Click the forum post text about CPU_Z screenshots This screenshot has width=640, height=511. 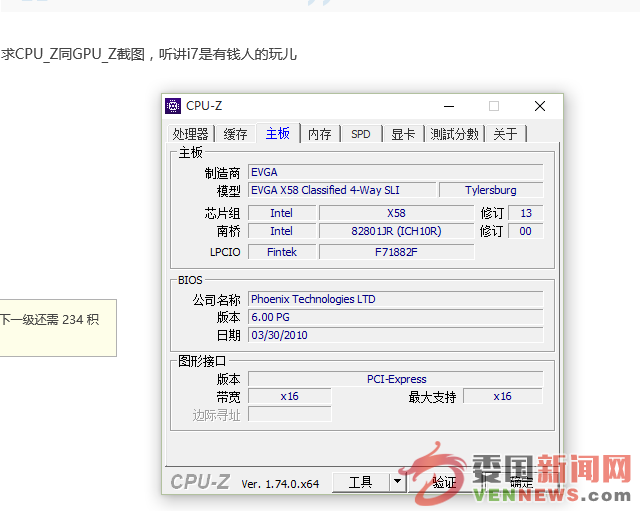click(x=149, y=54)
